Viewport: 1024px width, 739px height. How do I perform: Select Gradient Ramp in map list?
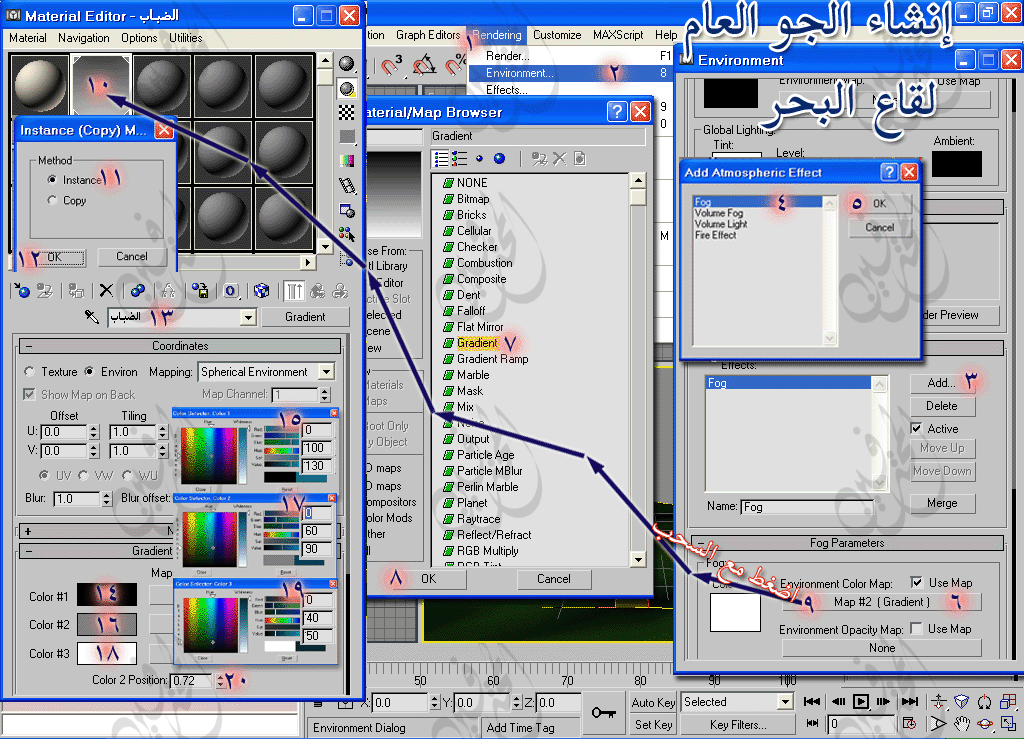tap(492, 359)
